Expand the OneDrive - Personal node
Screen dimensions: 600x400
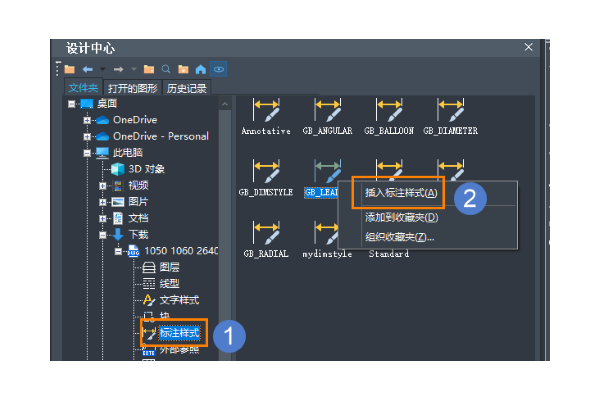(87, 136)
